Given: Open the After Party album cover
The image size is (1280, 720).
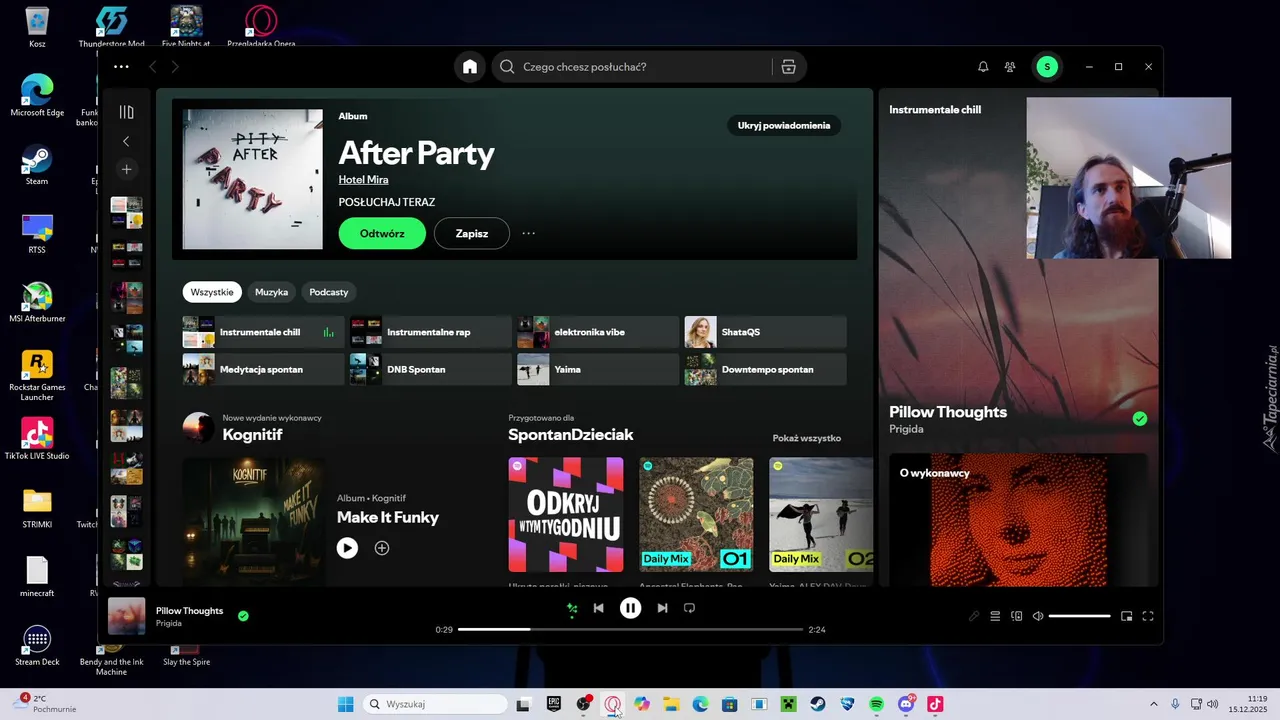Looking at the screenshot, I should [x=253, y=179].
